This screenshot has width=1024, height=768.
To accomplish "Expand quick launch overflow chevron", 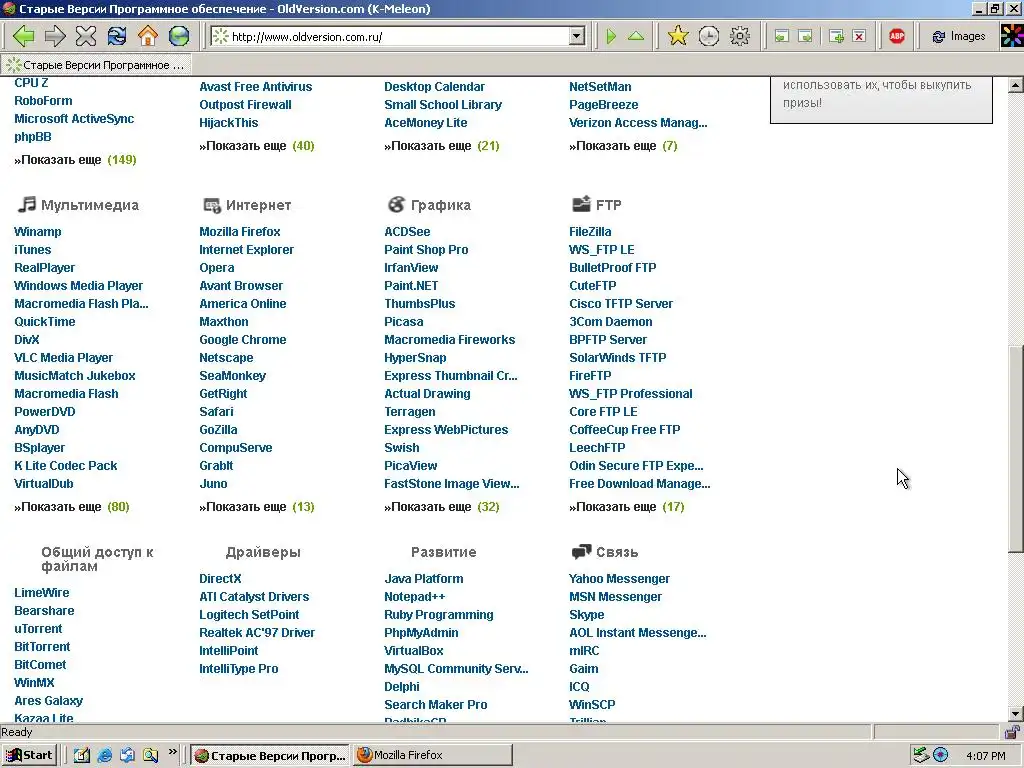I will click(172, 752).
